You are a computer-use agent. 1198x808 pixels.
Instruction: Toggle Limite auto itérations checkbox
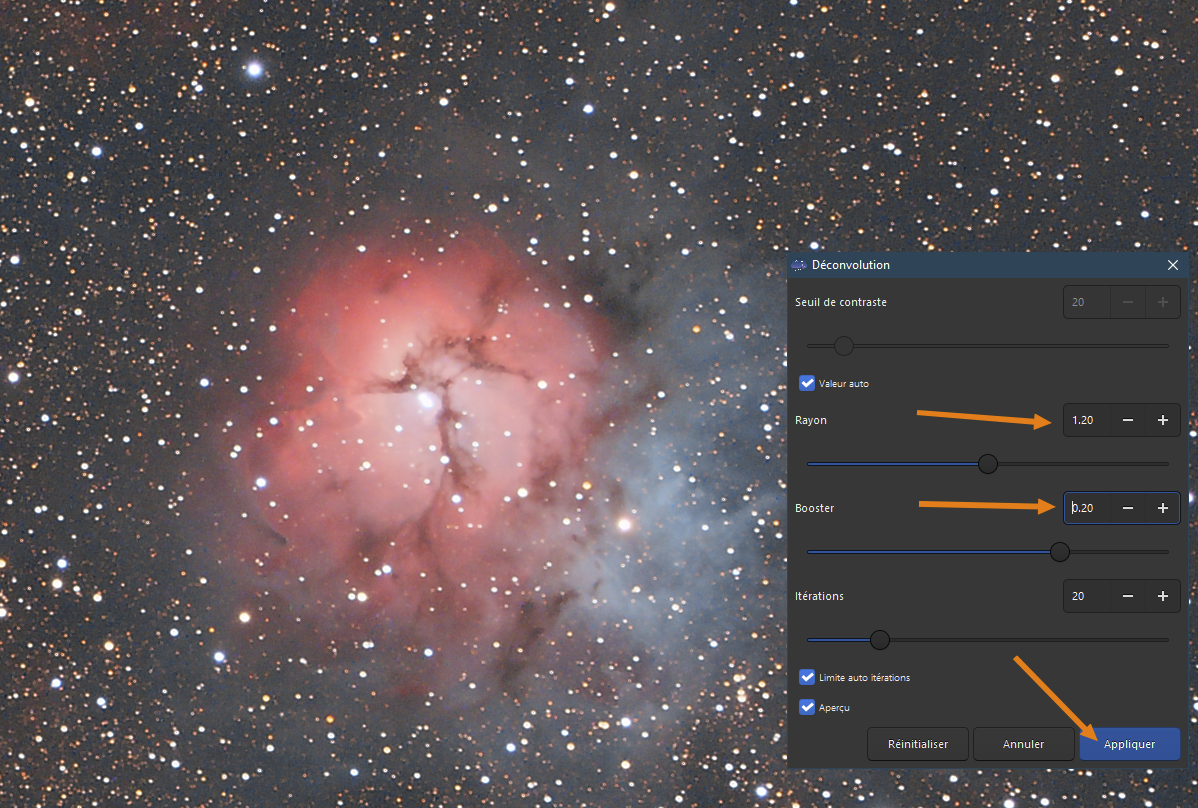click(x=807, y=677)
